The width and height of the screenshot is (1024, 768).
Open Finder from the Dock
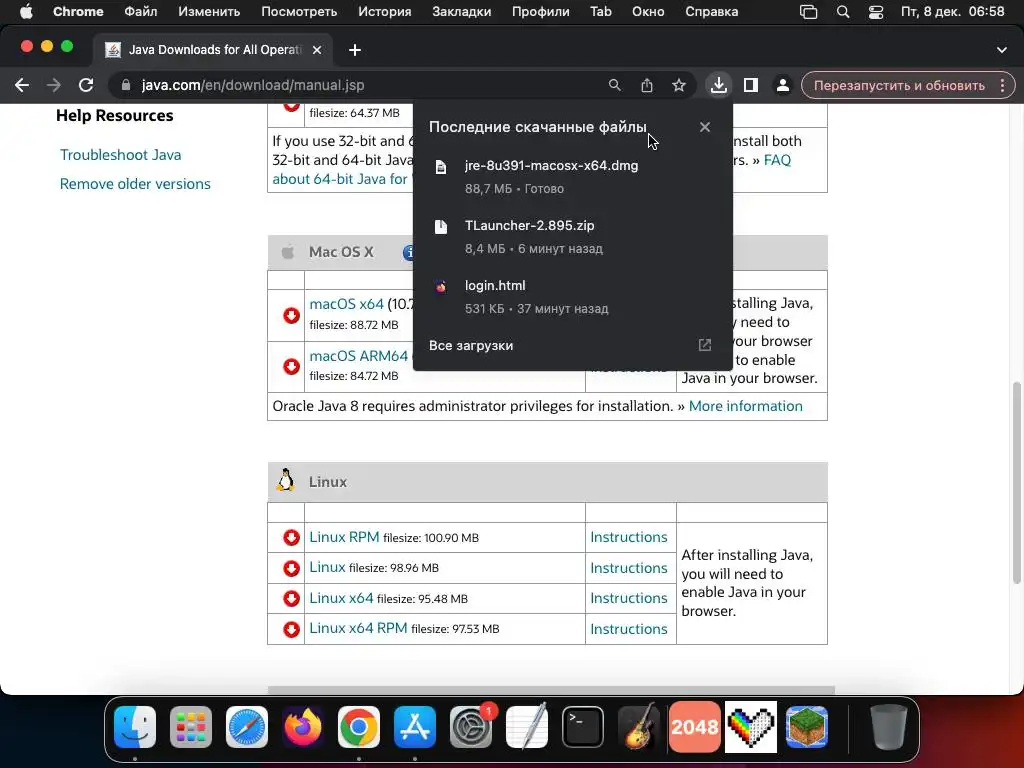pyautogui.click(x=135, y=727)
